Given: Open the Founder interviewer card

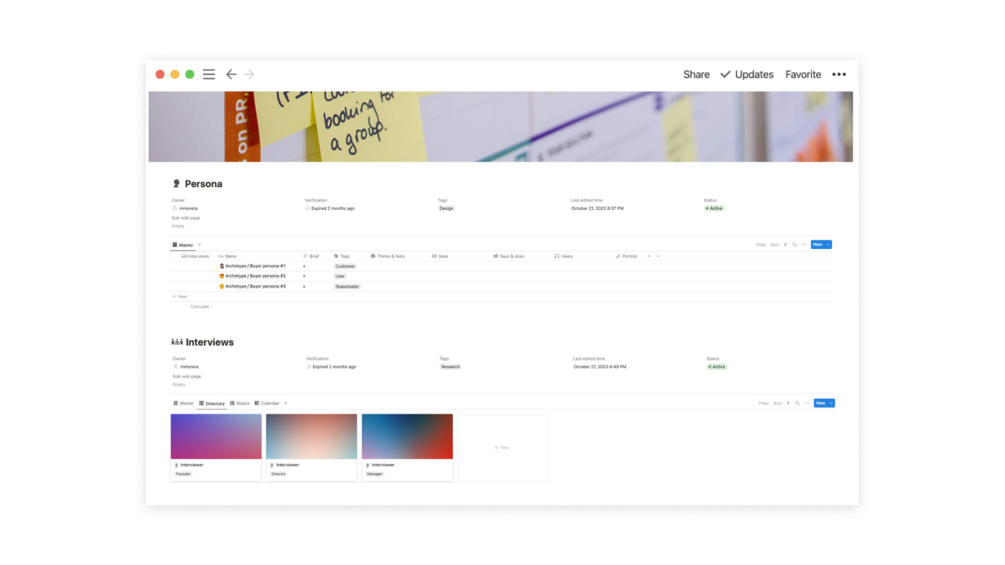Looking at the screenshot, I should (x=216, y=447).
